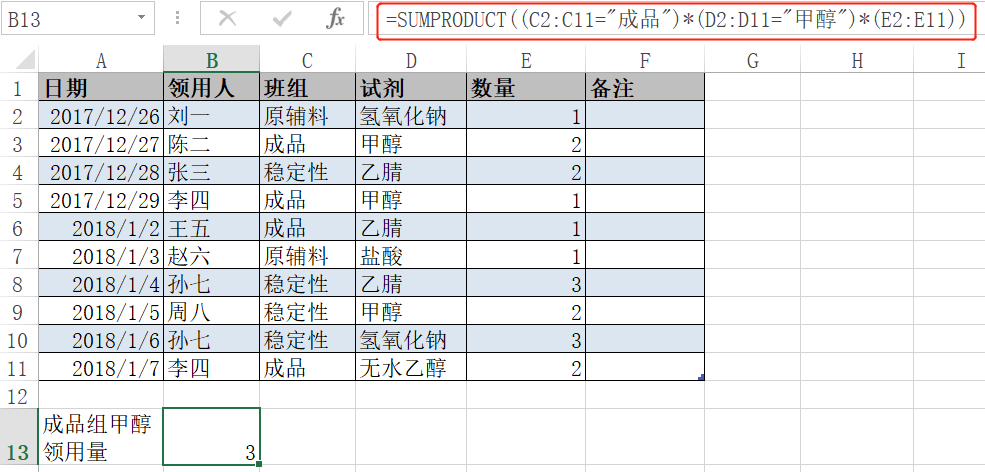
Task: Click result cell B13 showing 3
Action: [211, 437]
